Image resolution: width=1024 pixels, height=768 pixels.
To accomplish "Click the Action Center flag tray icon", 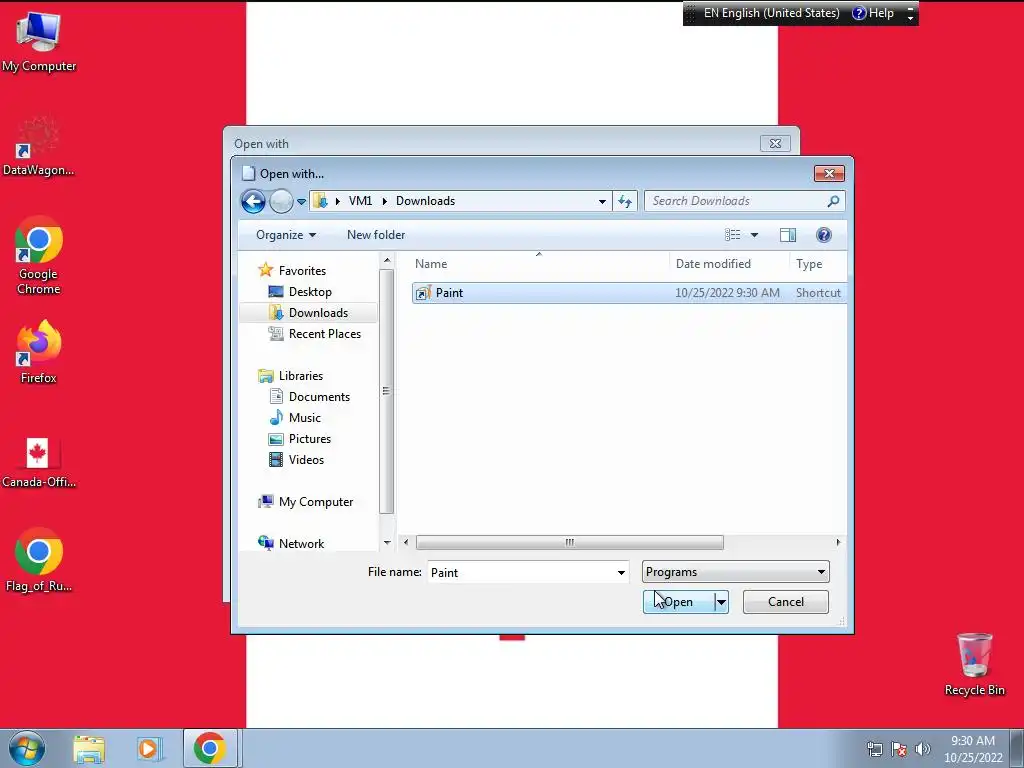I will coord(899,749).
